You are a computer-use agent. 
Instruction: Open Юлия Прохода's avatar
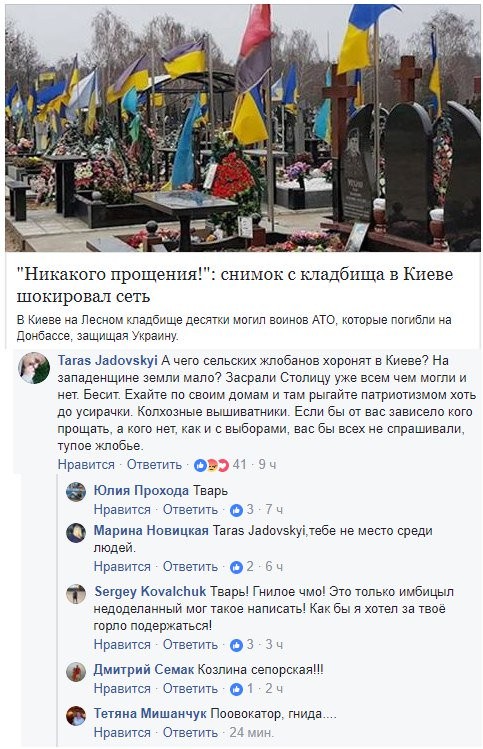coord(76,492)
